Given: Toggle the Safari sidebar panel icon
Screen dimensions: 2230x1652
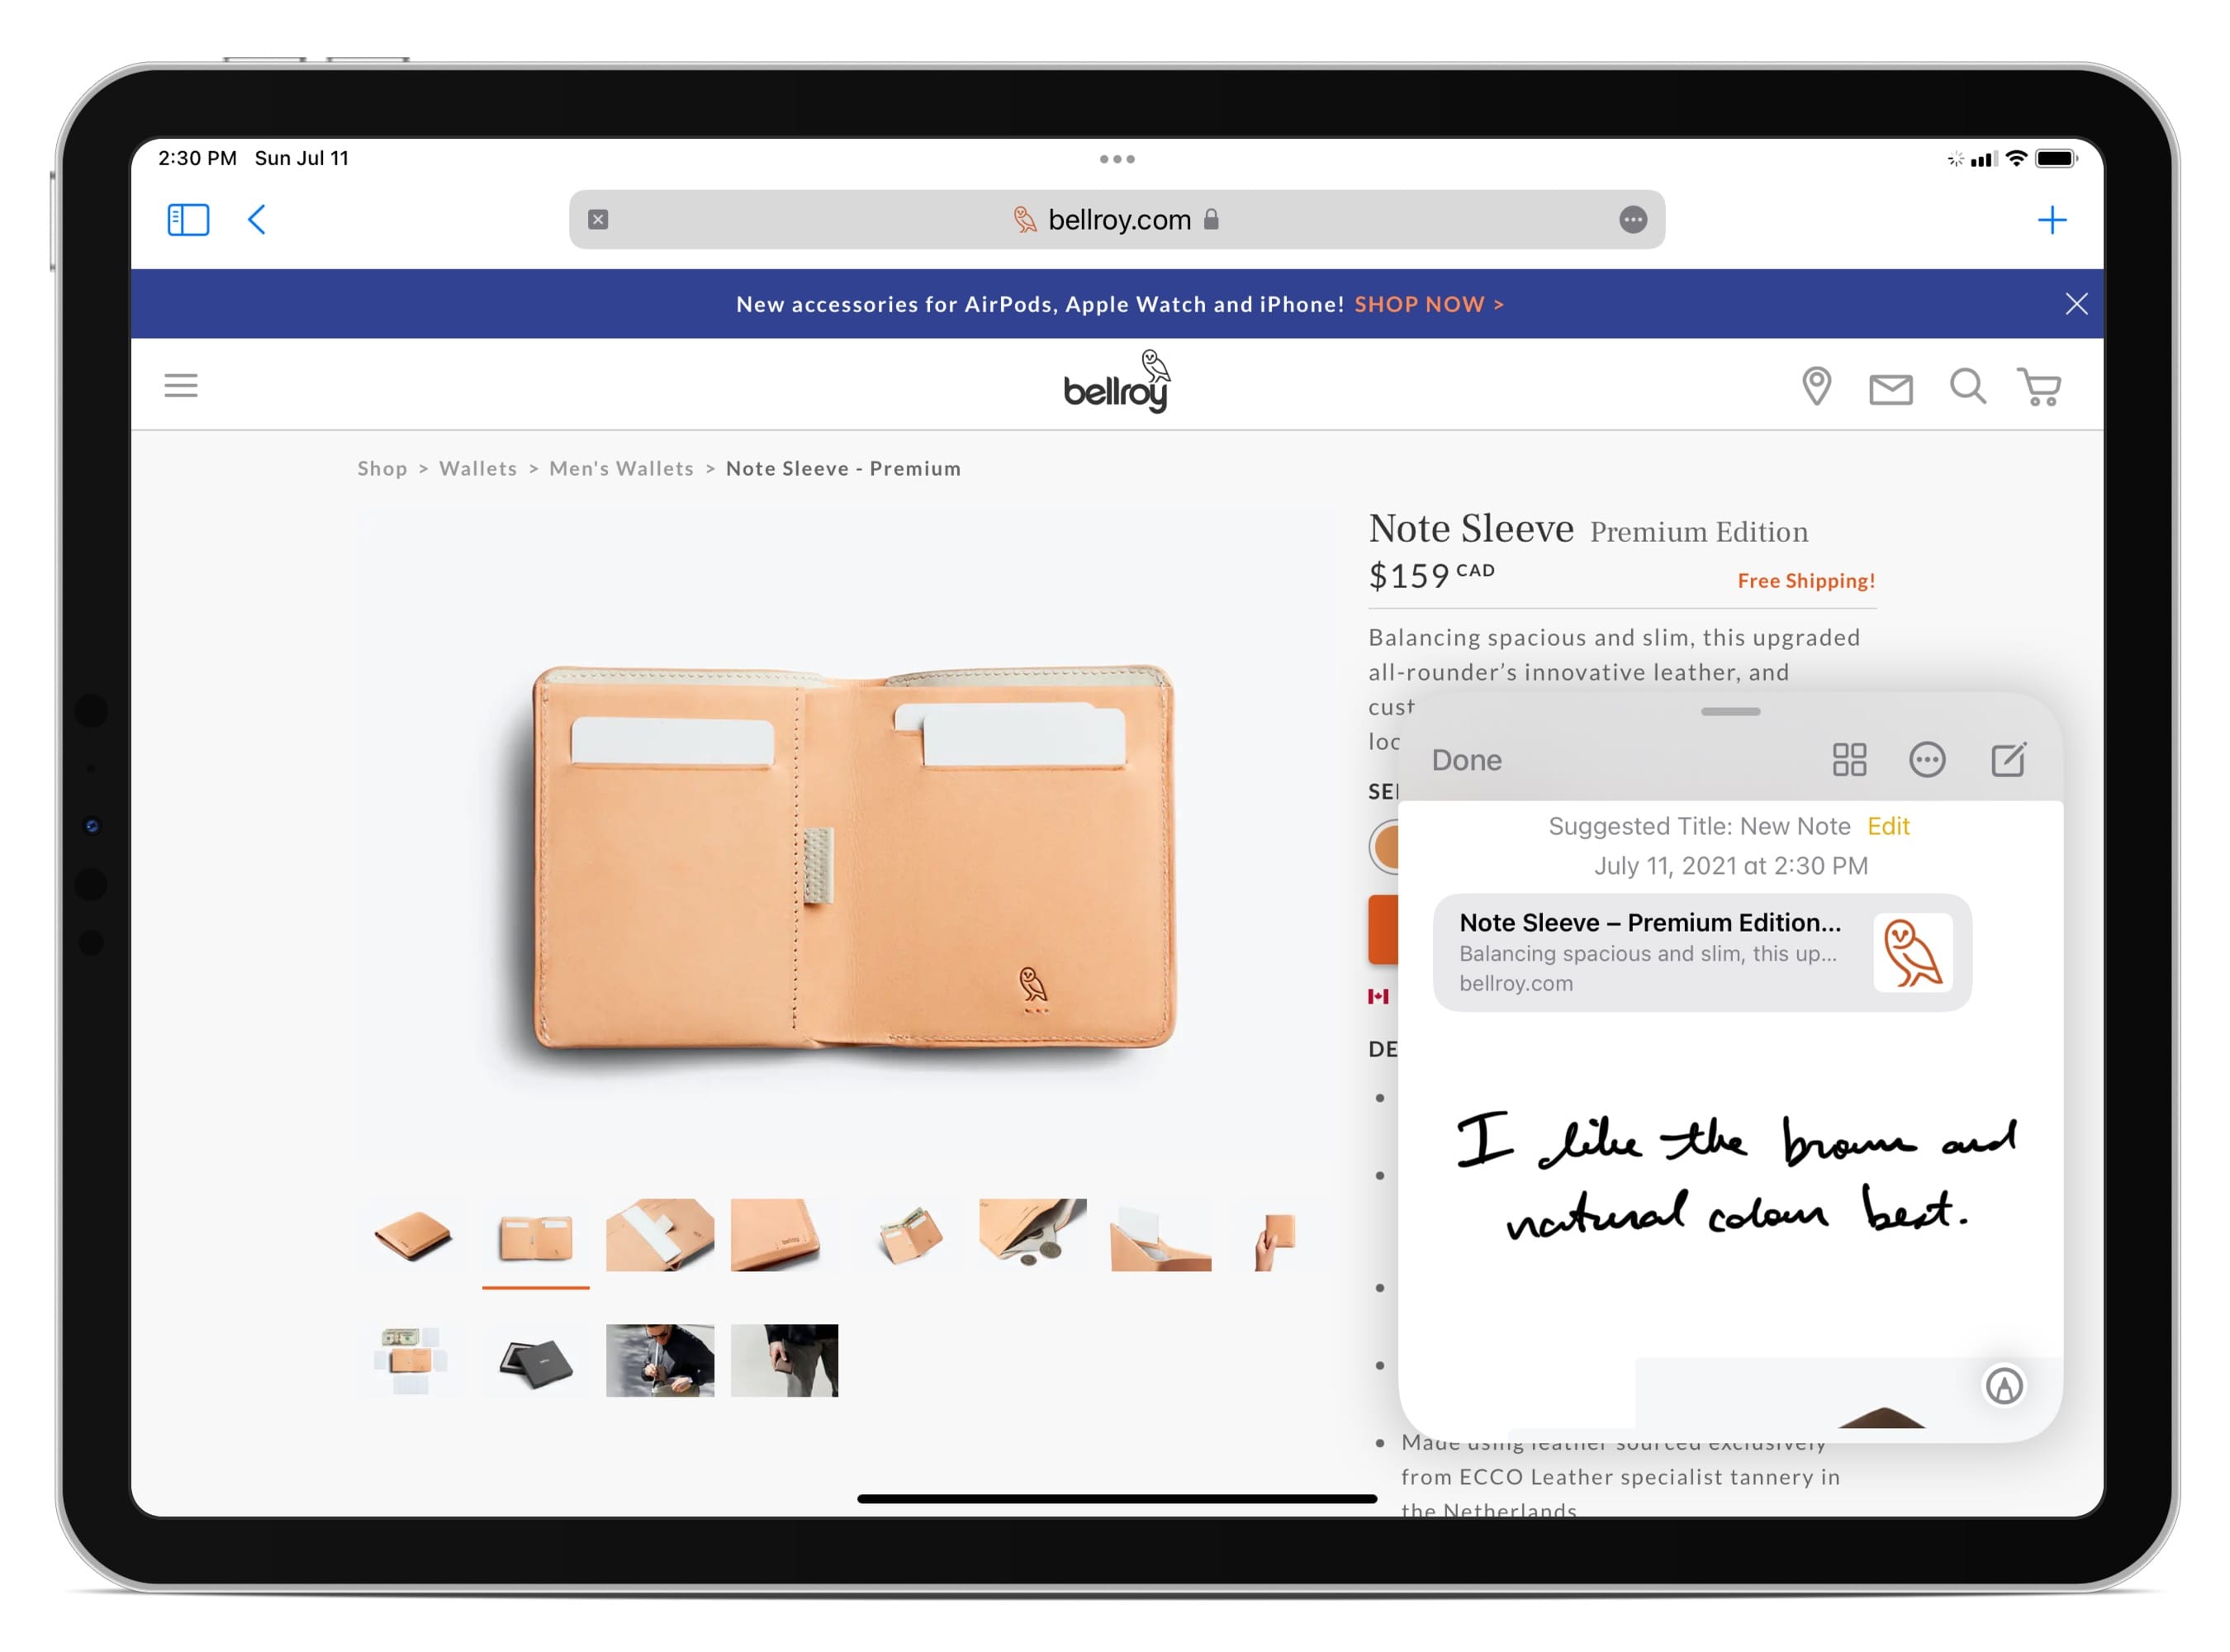Looking at the screenshot, I should (x=187, y=219).
